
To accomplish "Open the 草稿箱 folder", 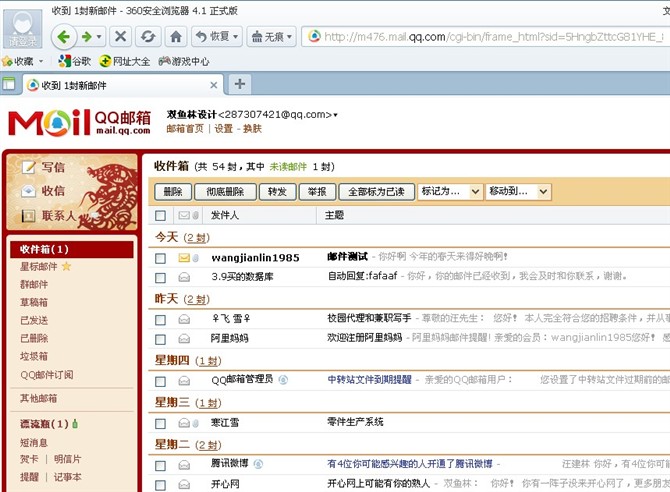I will coord(34,302).
